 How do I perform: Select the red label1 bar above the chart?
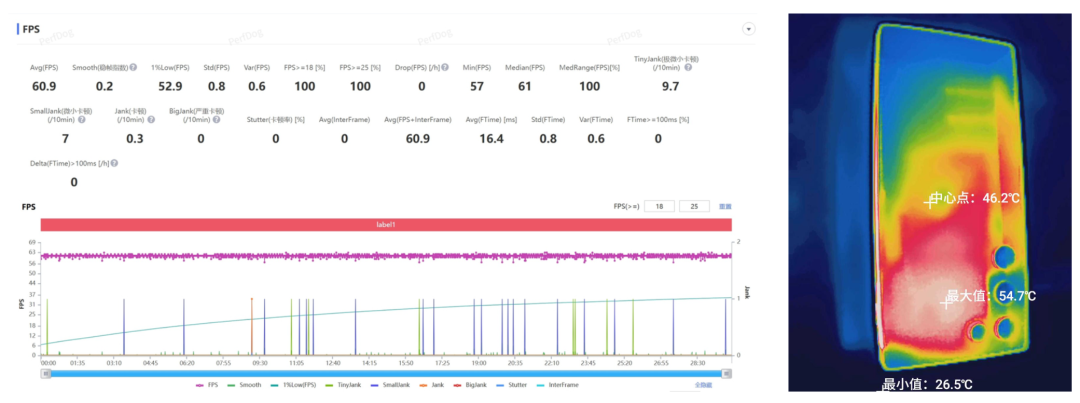point(386,225)
